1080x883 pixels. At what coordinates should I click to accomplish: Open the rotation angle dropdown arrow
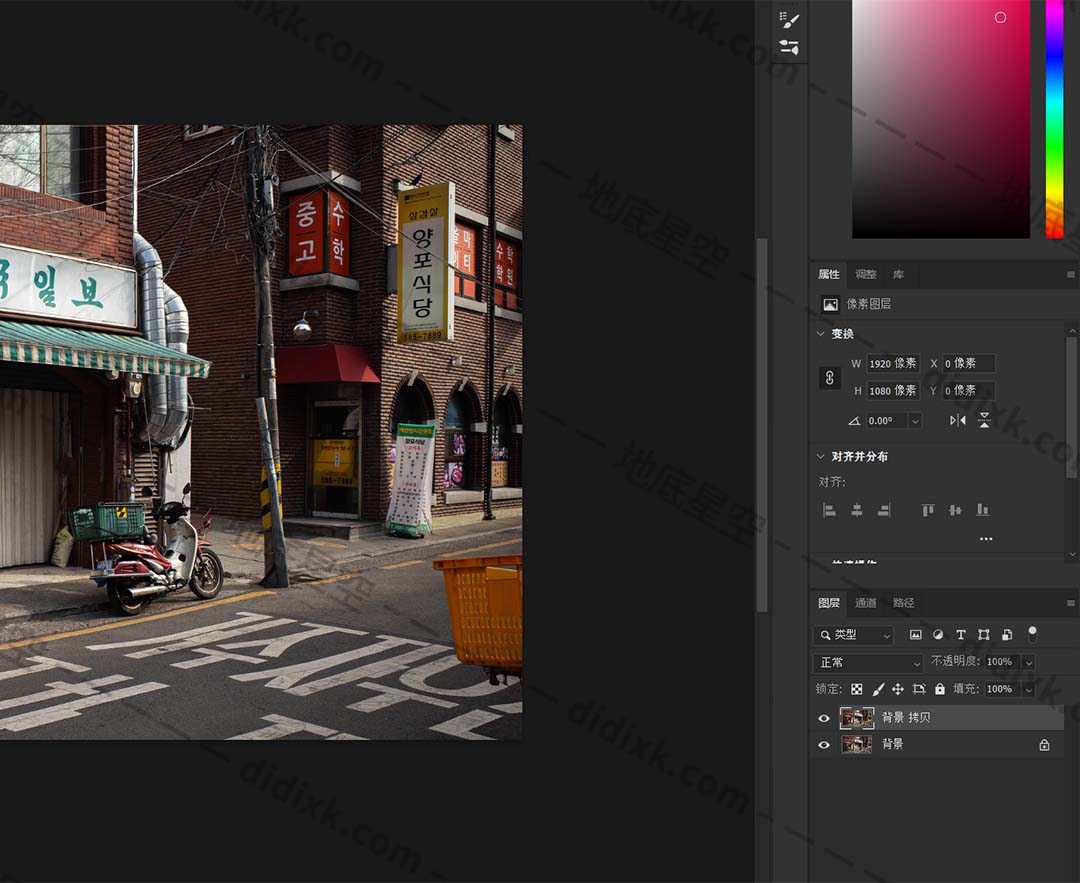pyautogui.click(x=915, y=421)
